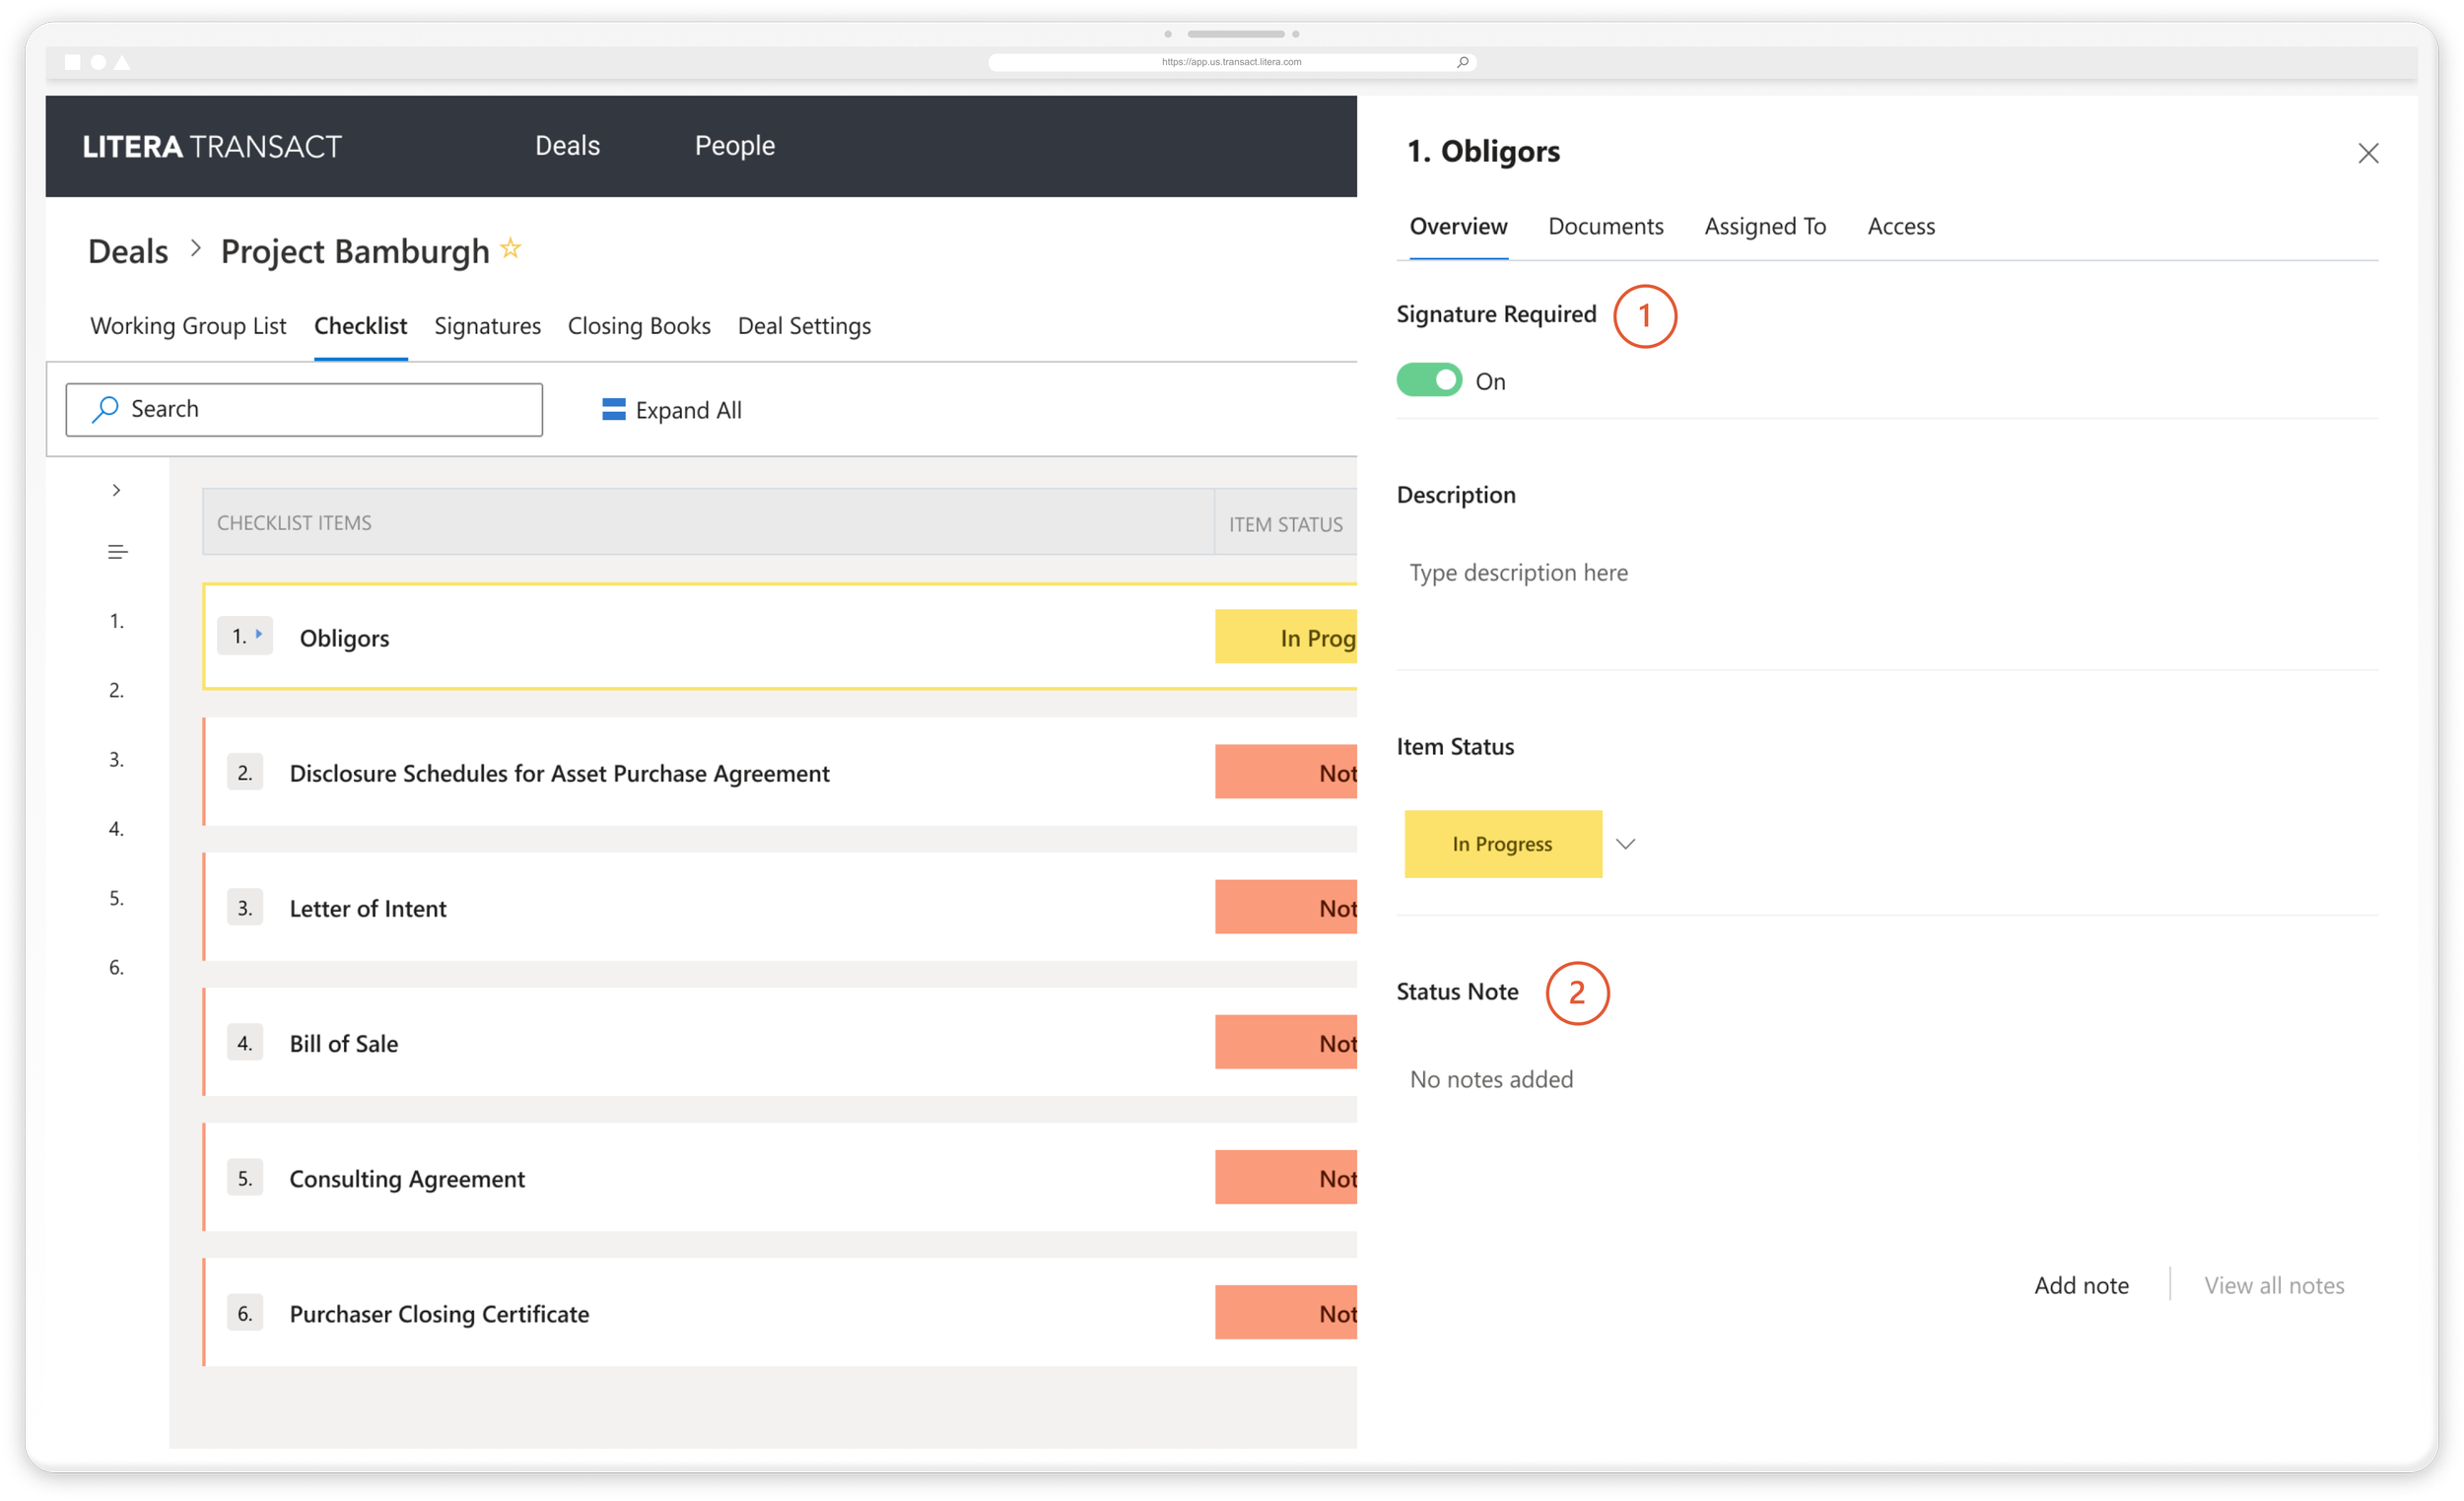
Task: Click the Add note button
Action: coord(2082,1284)
